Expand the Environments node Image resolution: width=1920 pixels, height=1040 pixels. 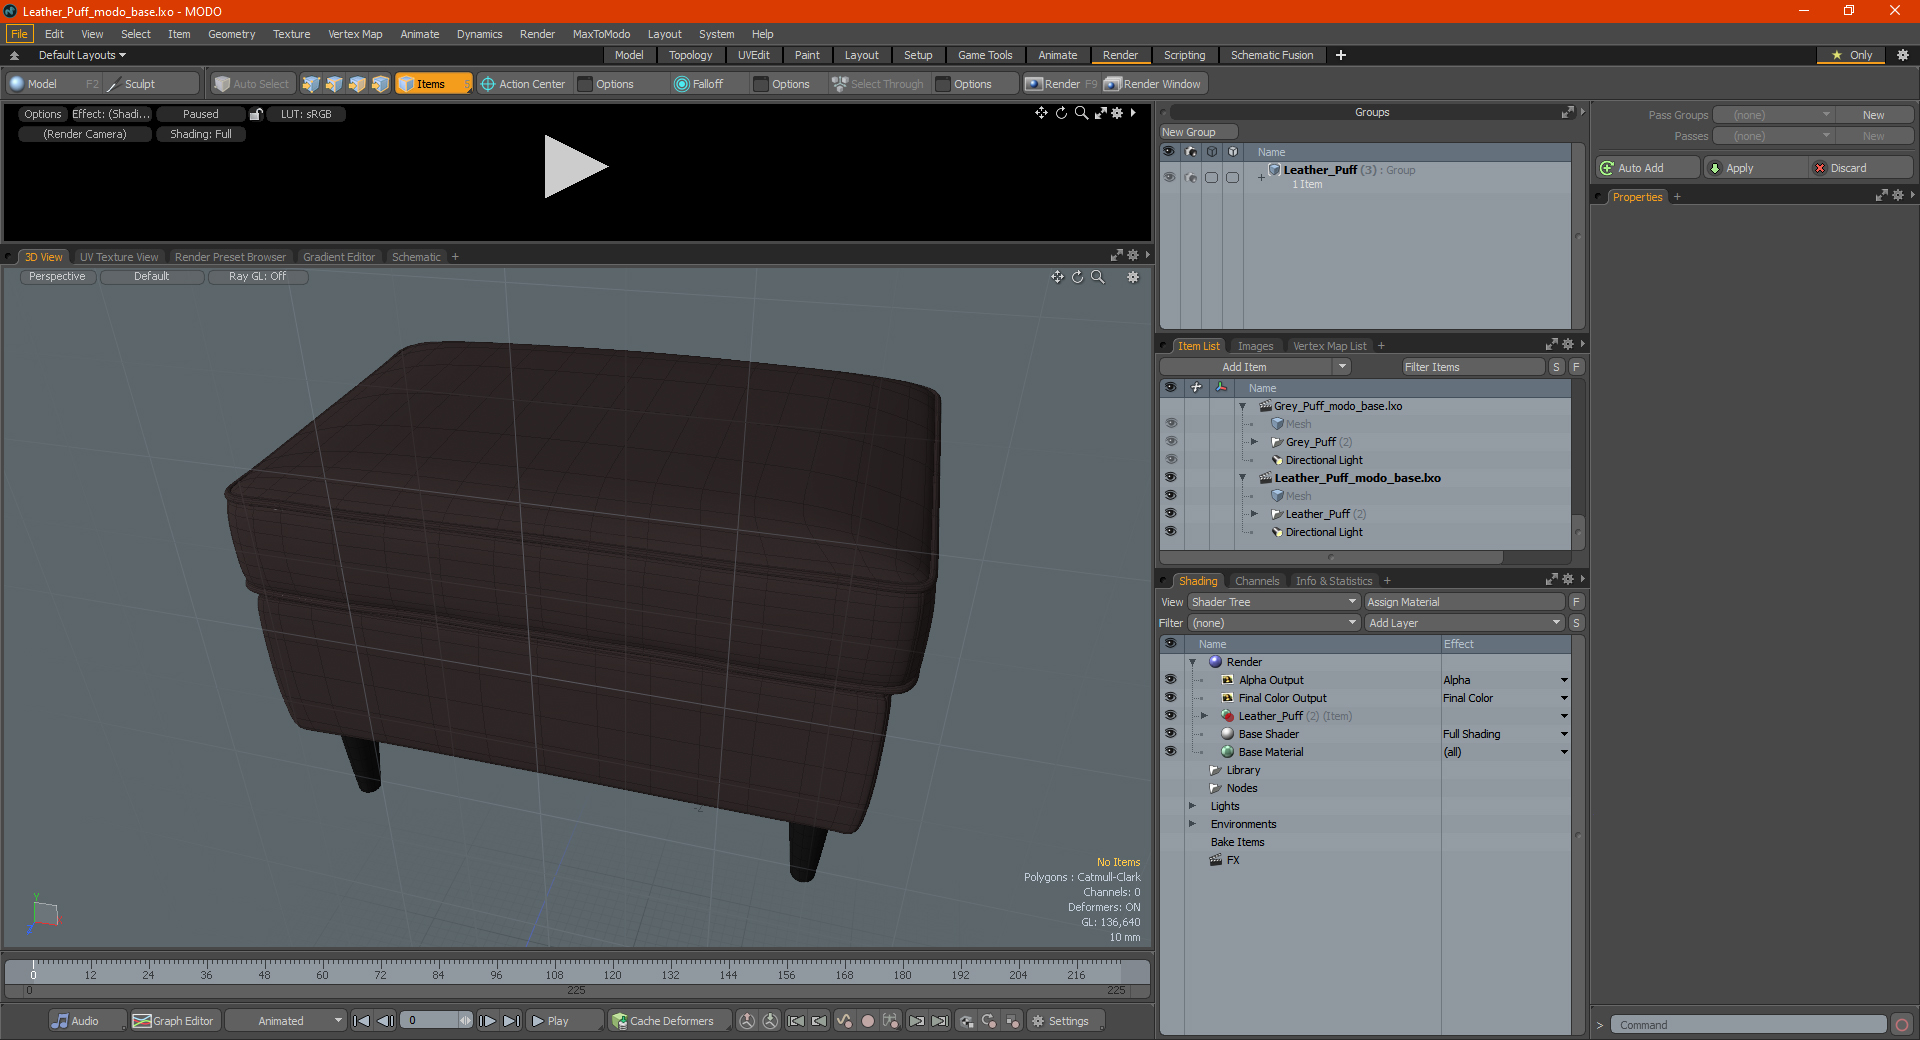coord(1192,824)
